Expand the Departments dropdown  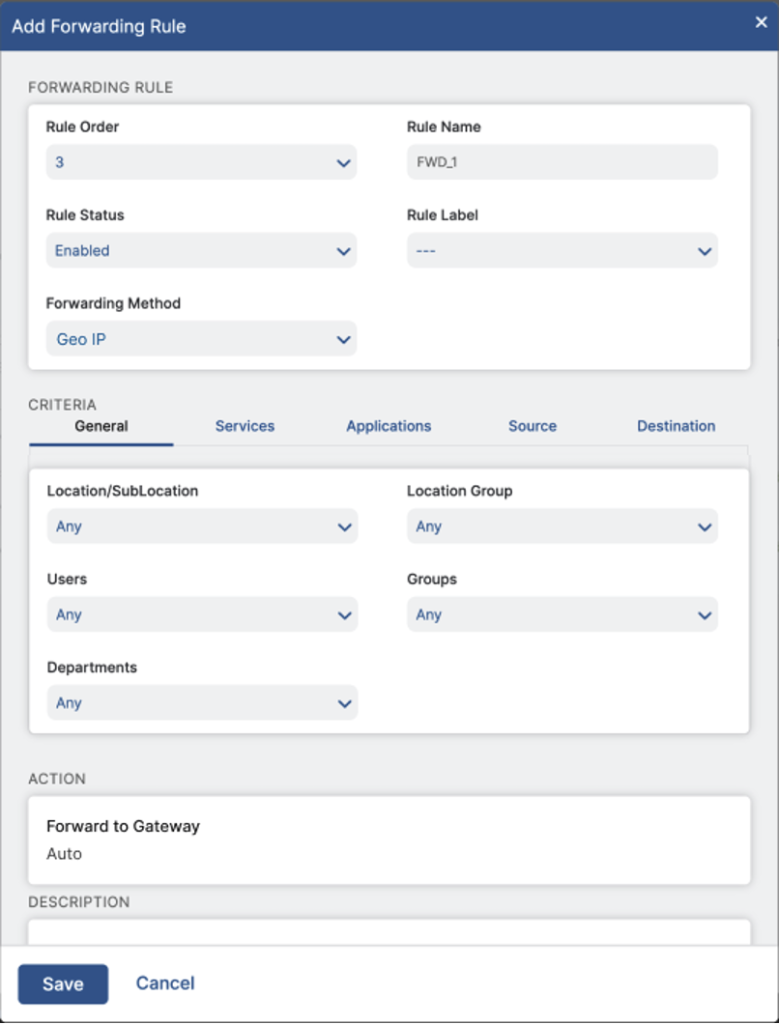202,703
